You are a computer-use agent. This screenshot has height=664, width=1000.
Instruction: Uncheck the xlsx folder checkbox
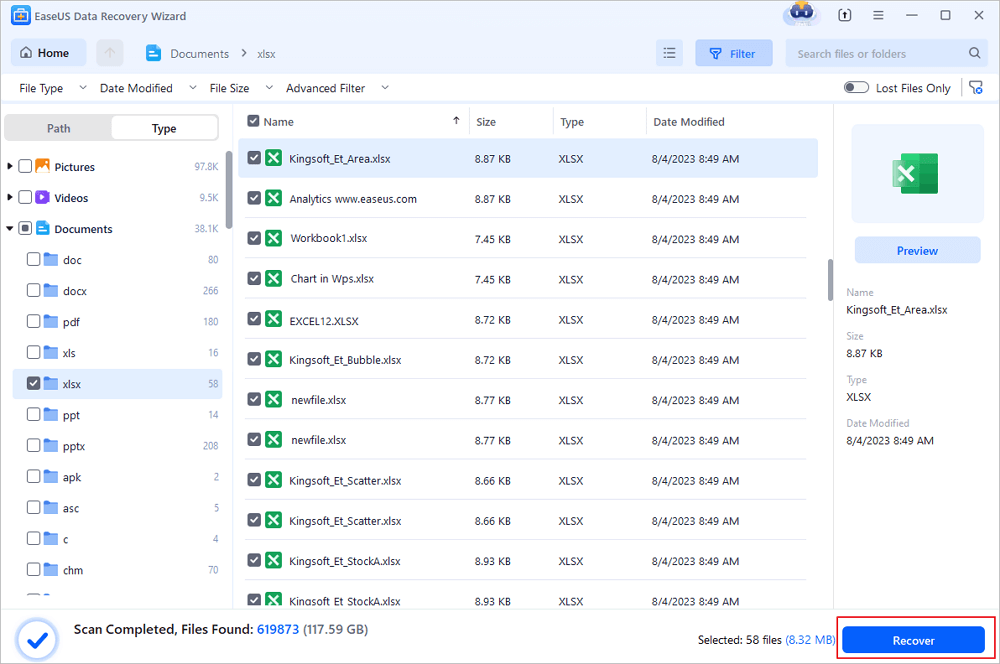coord(34,383)
